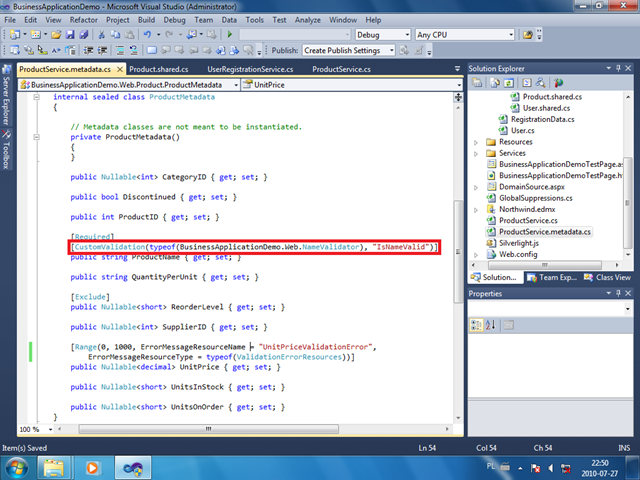
Task: Start debugging with the green play icon
Action: coord(230,35)
